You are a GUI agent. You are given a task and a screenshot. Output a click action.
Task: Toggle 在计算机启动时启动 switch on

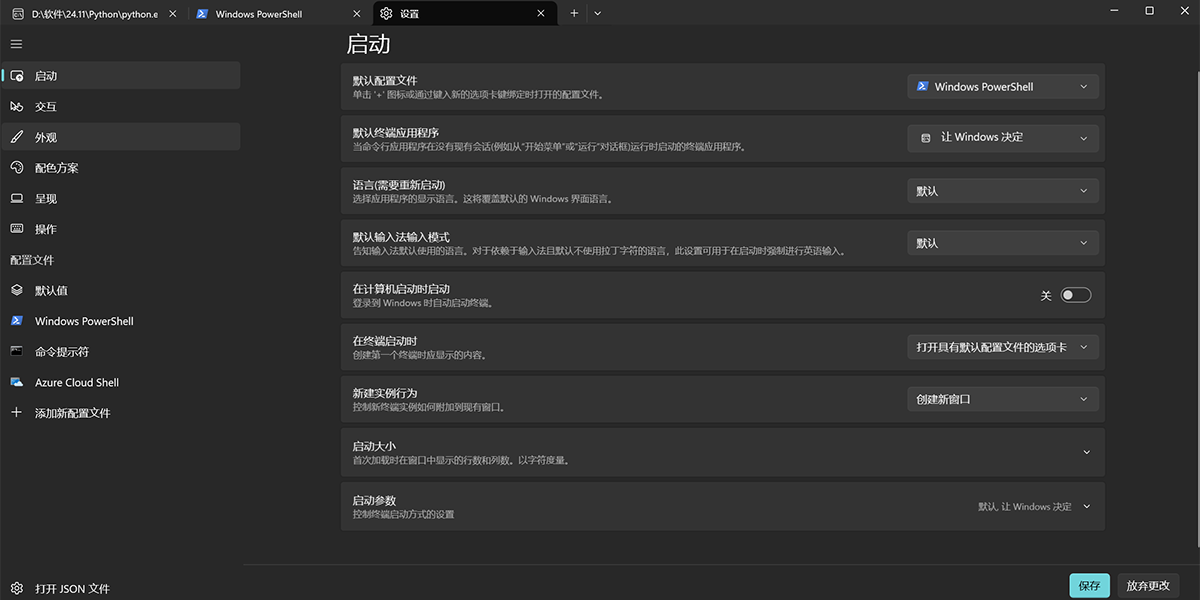pyautogui.click(x=1075, y=294)
